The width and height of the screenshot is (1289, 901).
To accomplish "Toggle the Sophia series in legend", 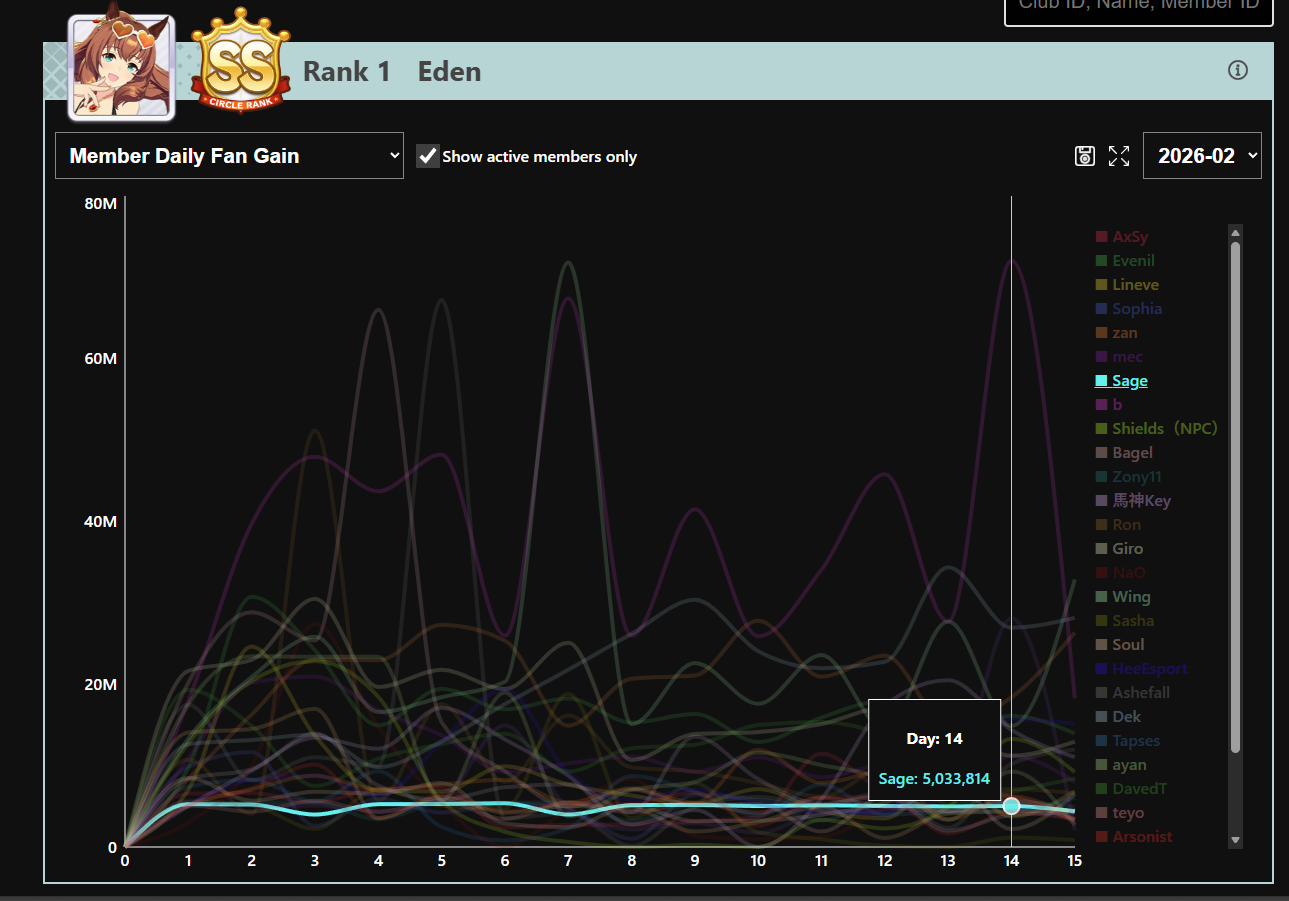I will tap(1128, 309).
